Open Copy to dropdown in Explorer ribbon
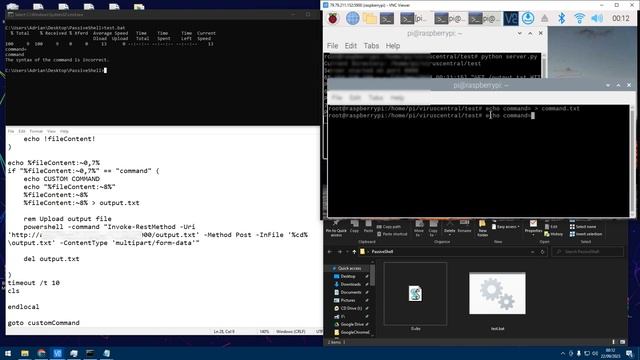640x360 pixels. (x=433, y=229)
